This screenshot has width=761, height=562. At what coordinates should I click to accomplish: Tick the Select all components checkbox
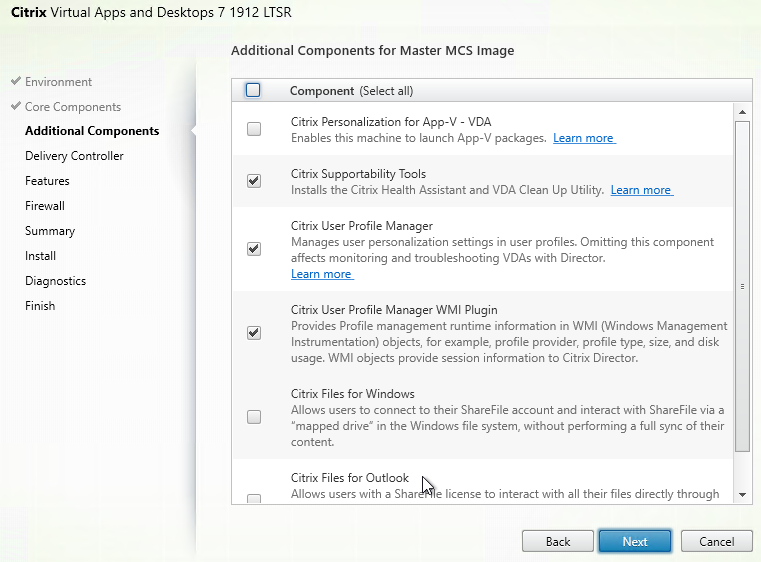point(253,90)
